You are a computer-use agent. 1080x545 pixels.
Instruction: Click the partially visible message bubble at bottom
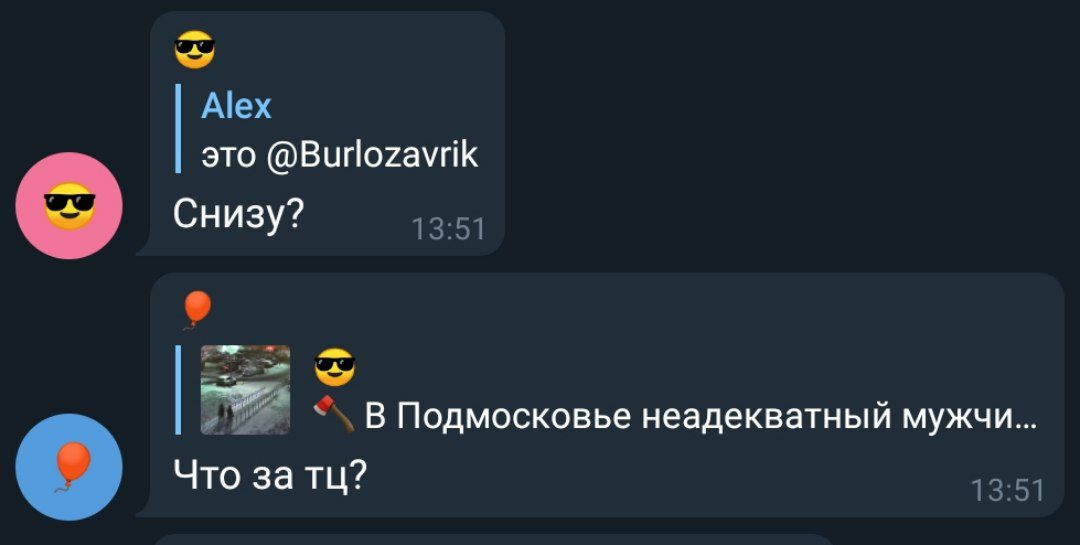tap(492, 539)
